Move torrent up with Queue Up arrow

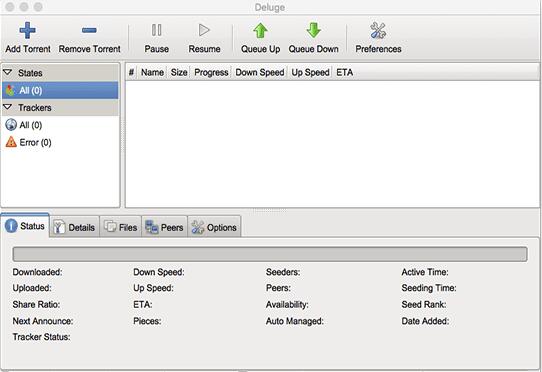(260, 30)
